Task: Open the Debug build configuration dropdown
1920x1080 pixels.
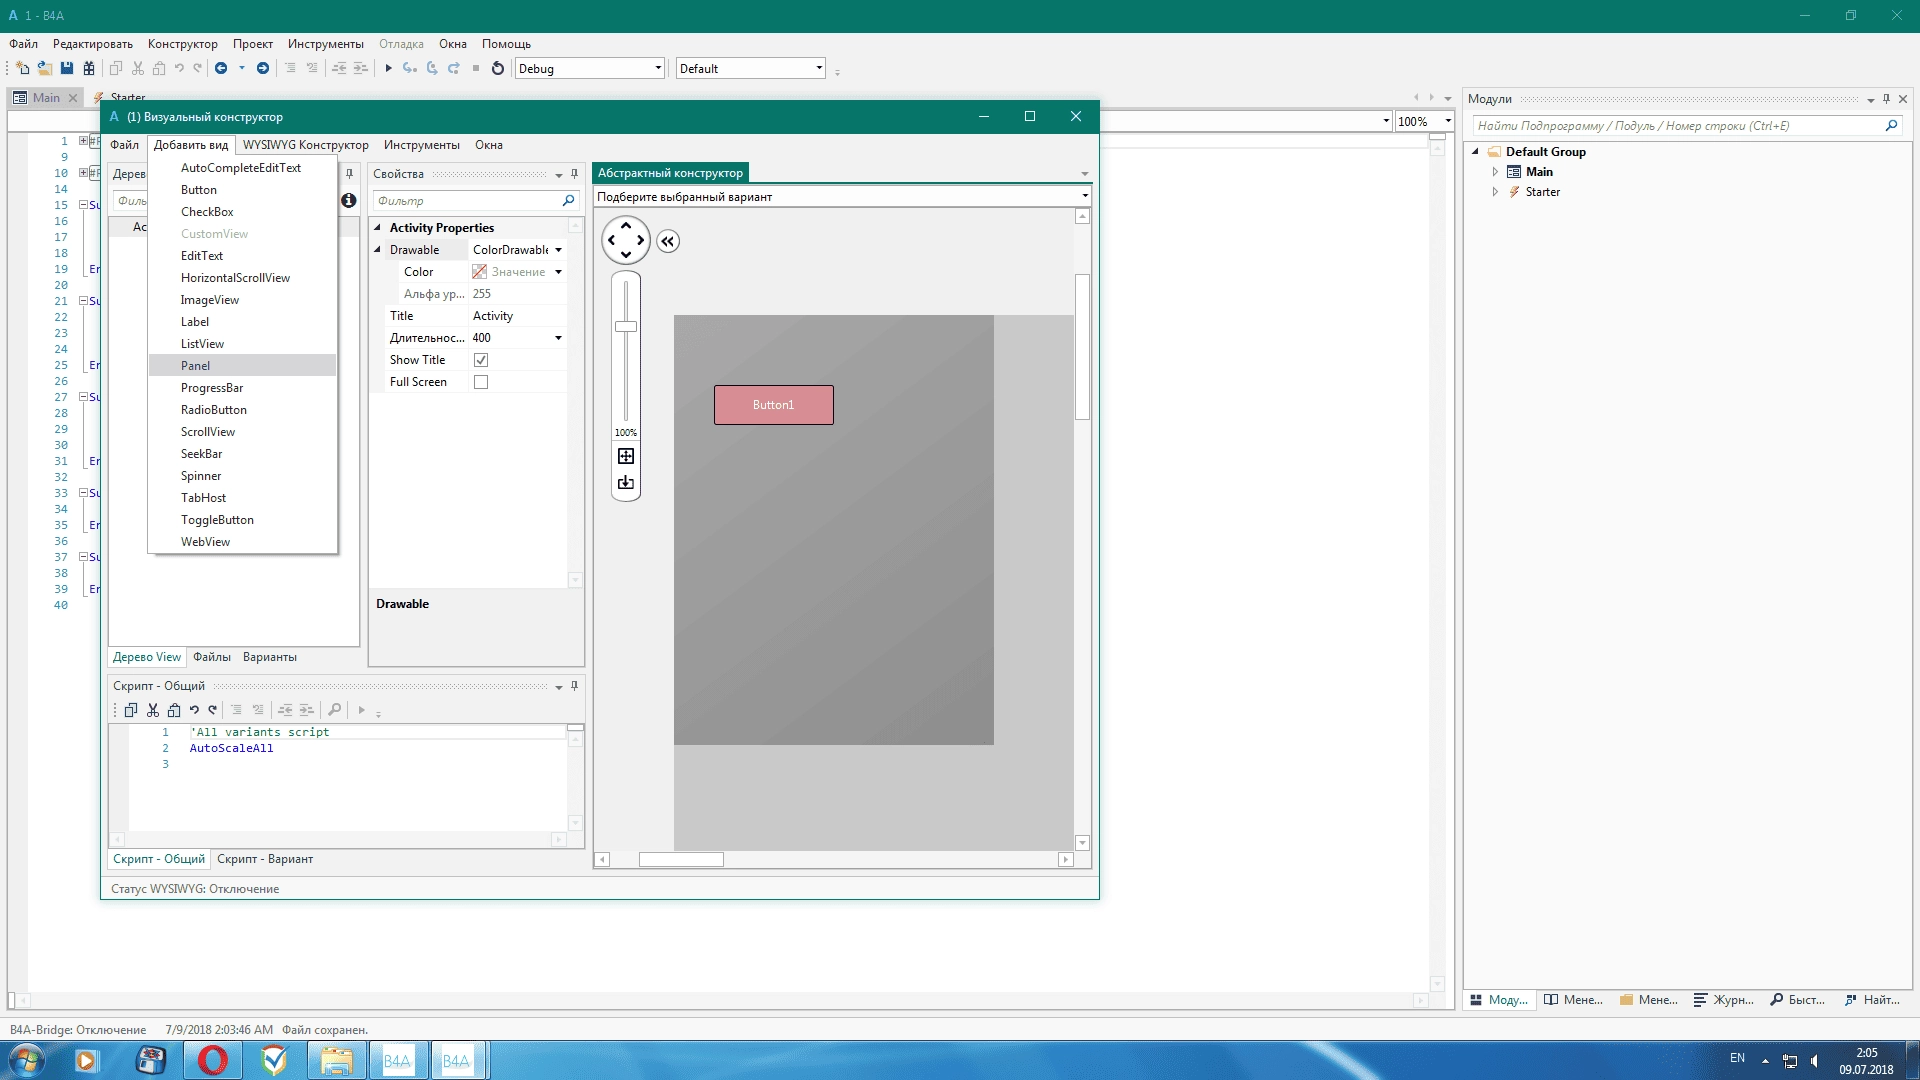Action: coord(658,68)
